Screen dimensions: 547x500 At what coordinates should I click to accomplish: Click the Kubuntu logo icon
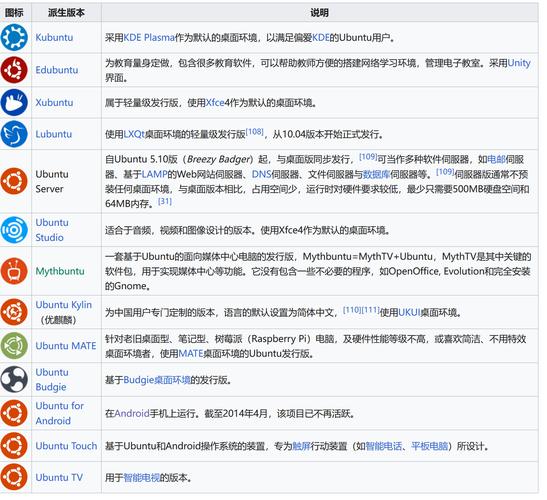[x=14, y=37]
